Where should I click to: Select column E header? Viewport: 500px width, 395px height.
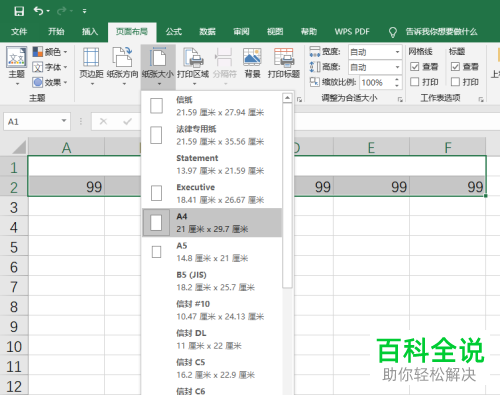click(371, 147)
